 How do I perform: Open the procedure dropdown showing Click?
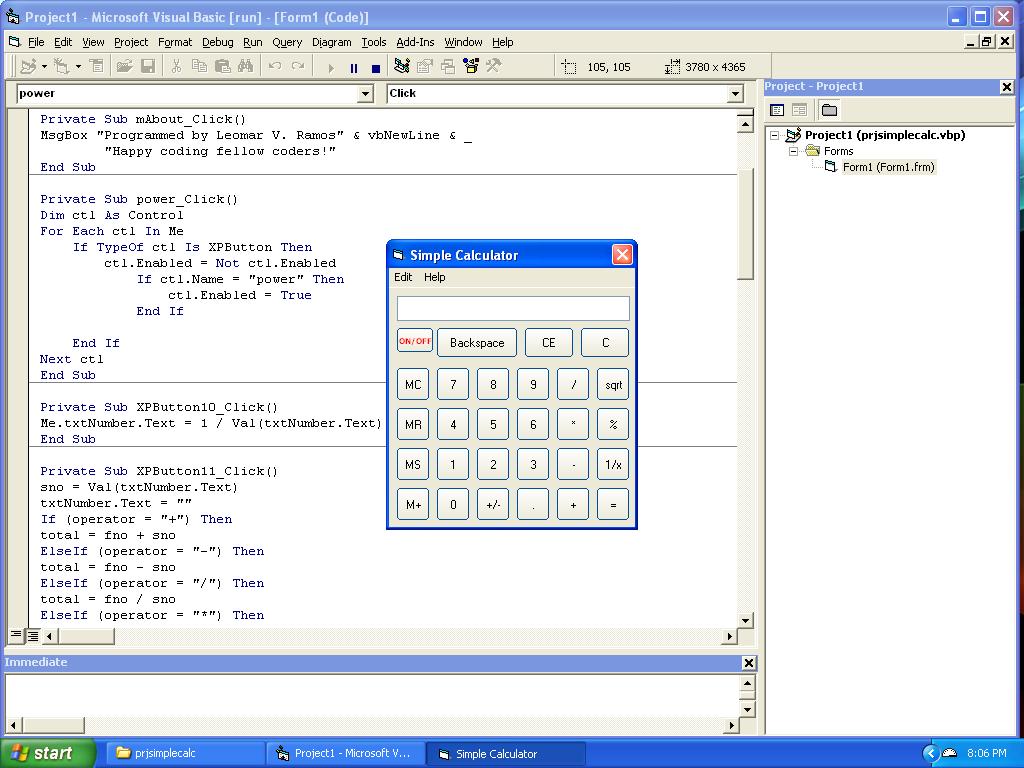pyautogui.click(x=735, y=94)
